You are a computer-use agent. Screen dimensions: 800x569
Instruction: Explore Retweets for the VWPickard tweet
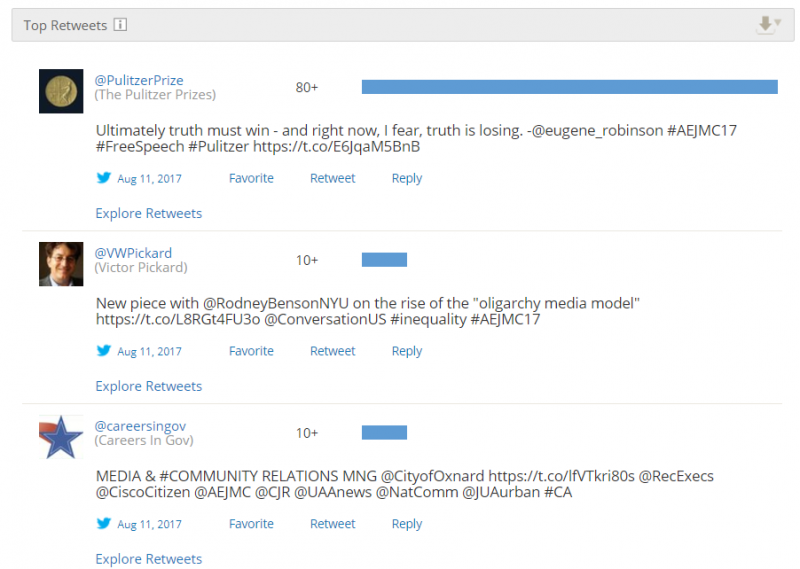148,386
